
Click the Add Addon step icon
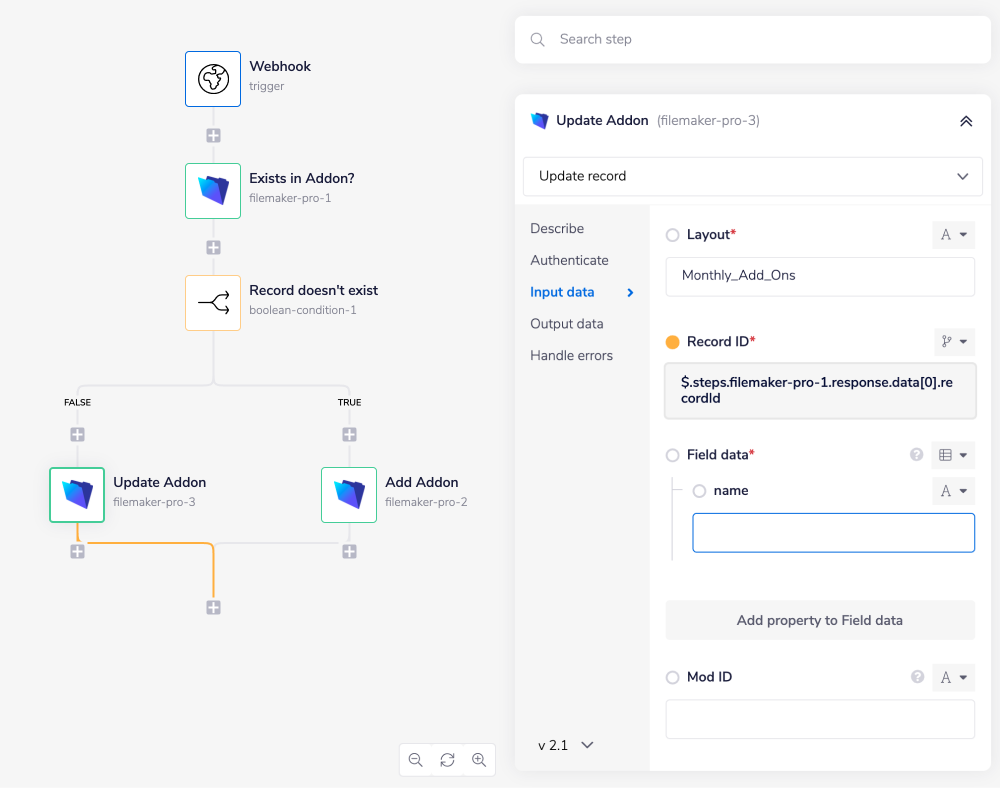pyautogui.click(x=349, y=494)
